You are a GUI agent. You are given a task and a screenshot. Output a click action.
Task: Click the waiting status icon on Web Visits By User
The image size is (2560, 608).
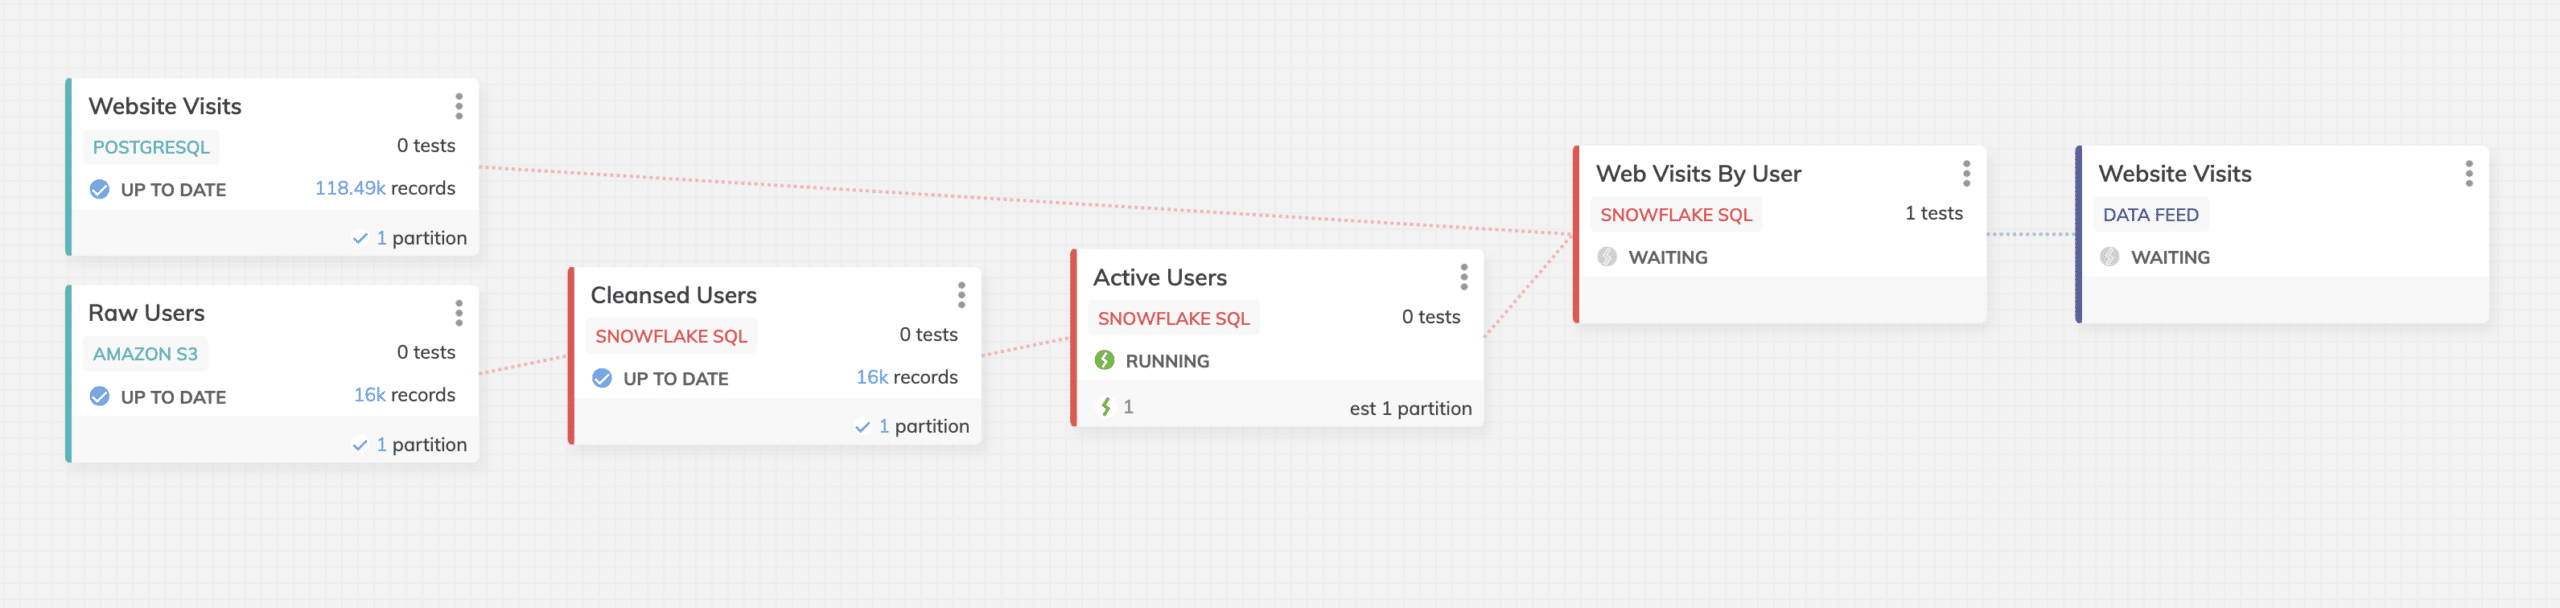1607,256
